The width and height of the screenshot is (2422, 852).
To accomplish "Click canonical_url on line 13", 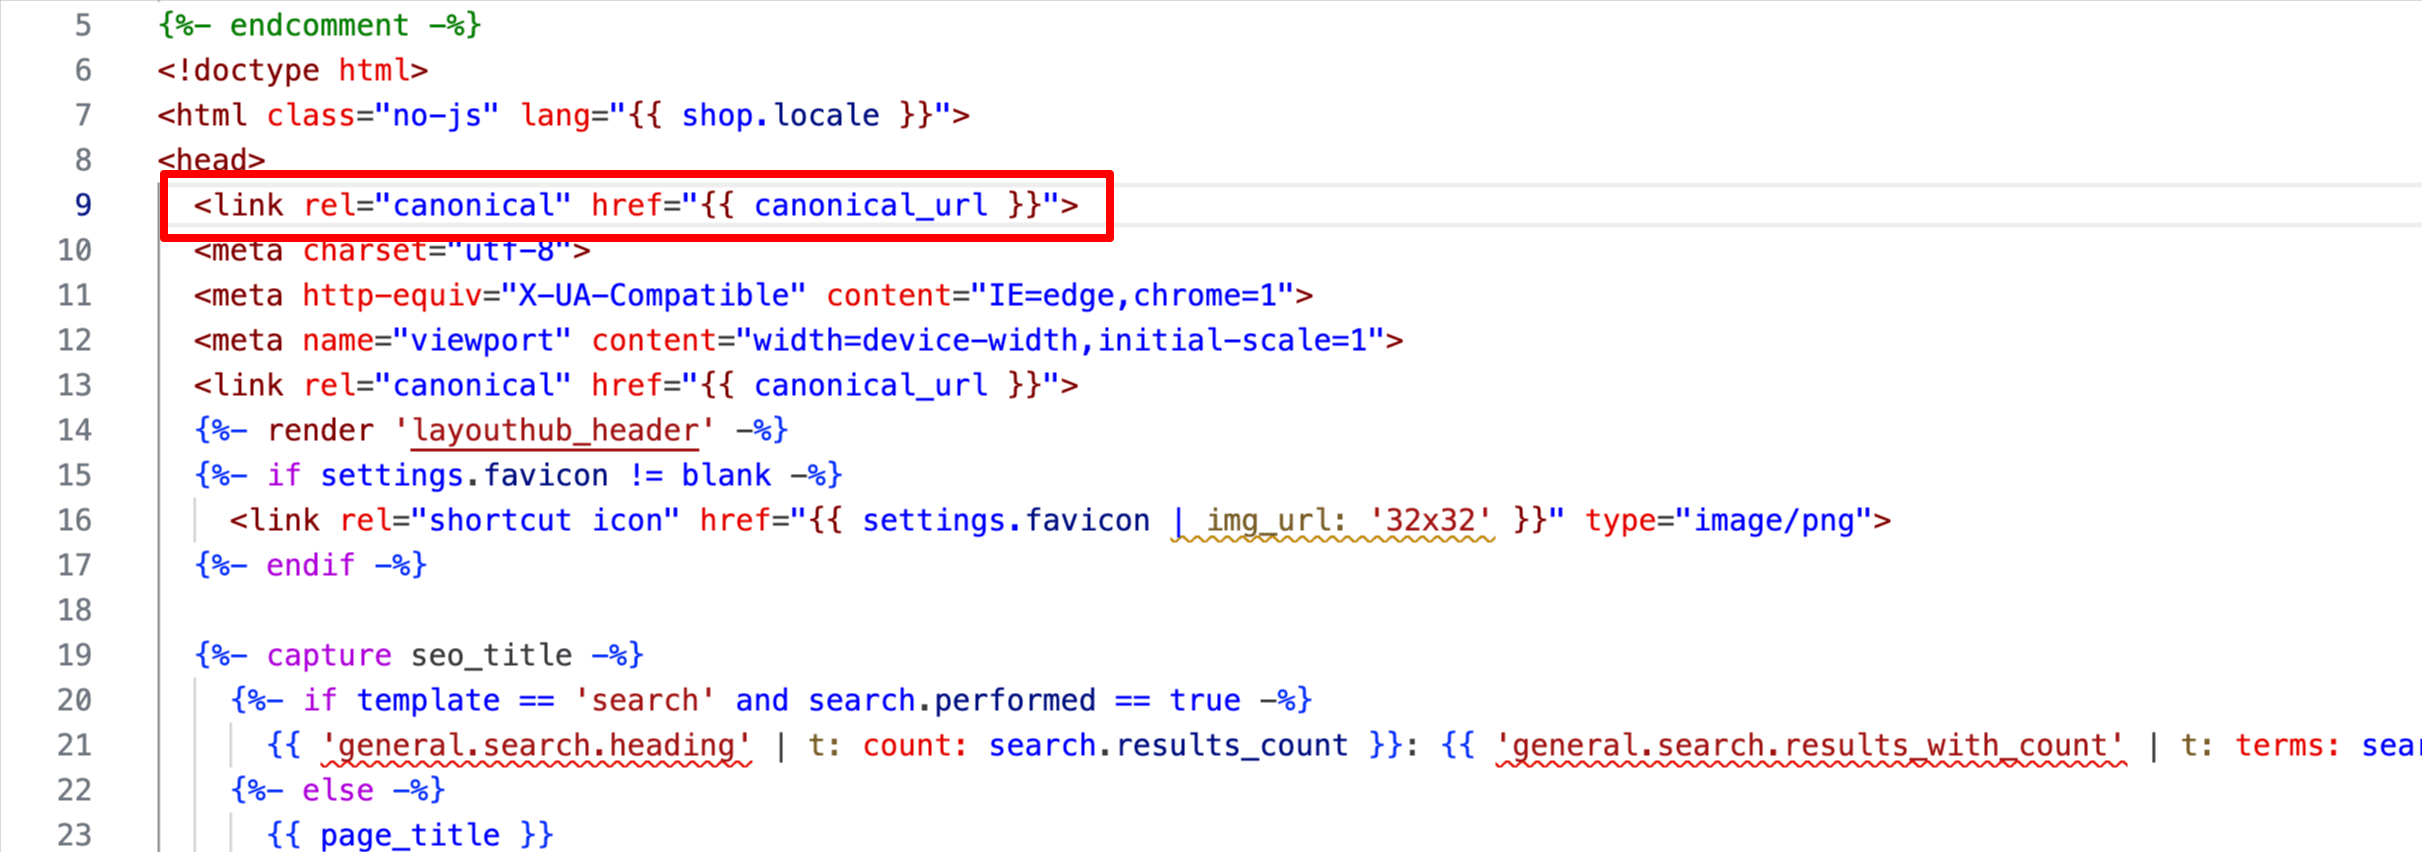I will [x=870, y=386].
